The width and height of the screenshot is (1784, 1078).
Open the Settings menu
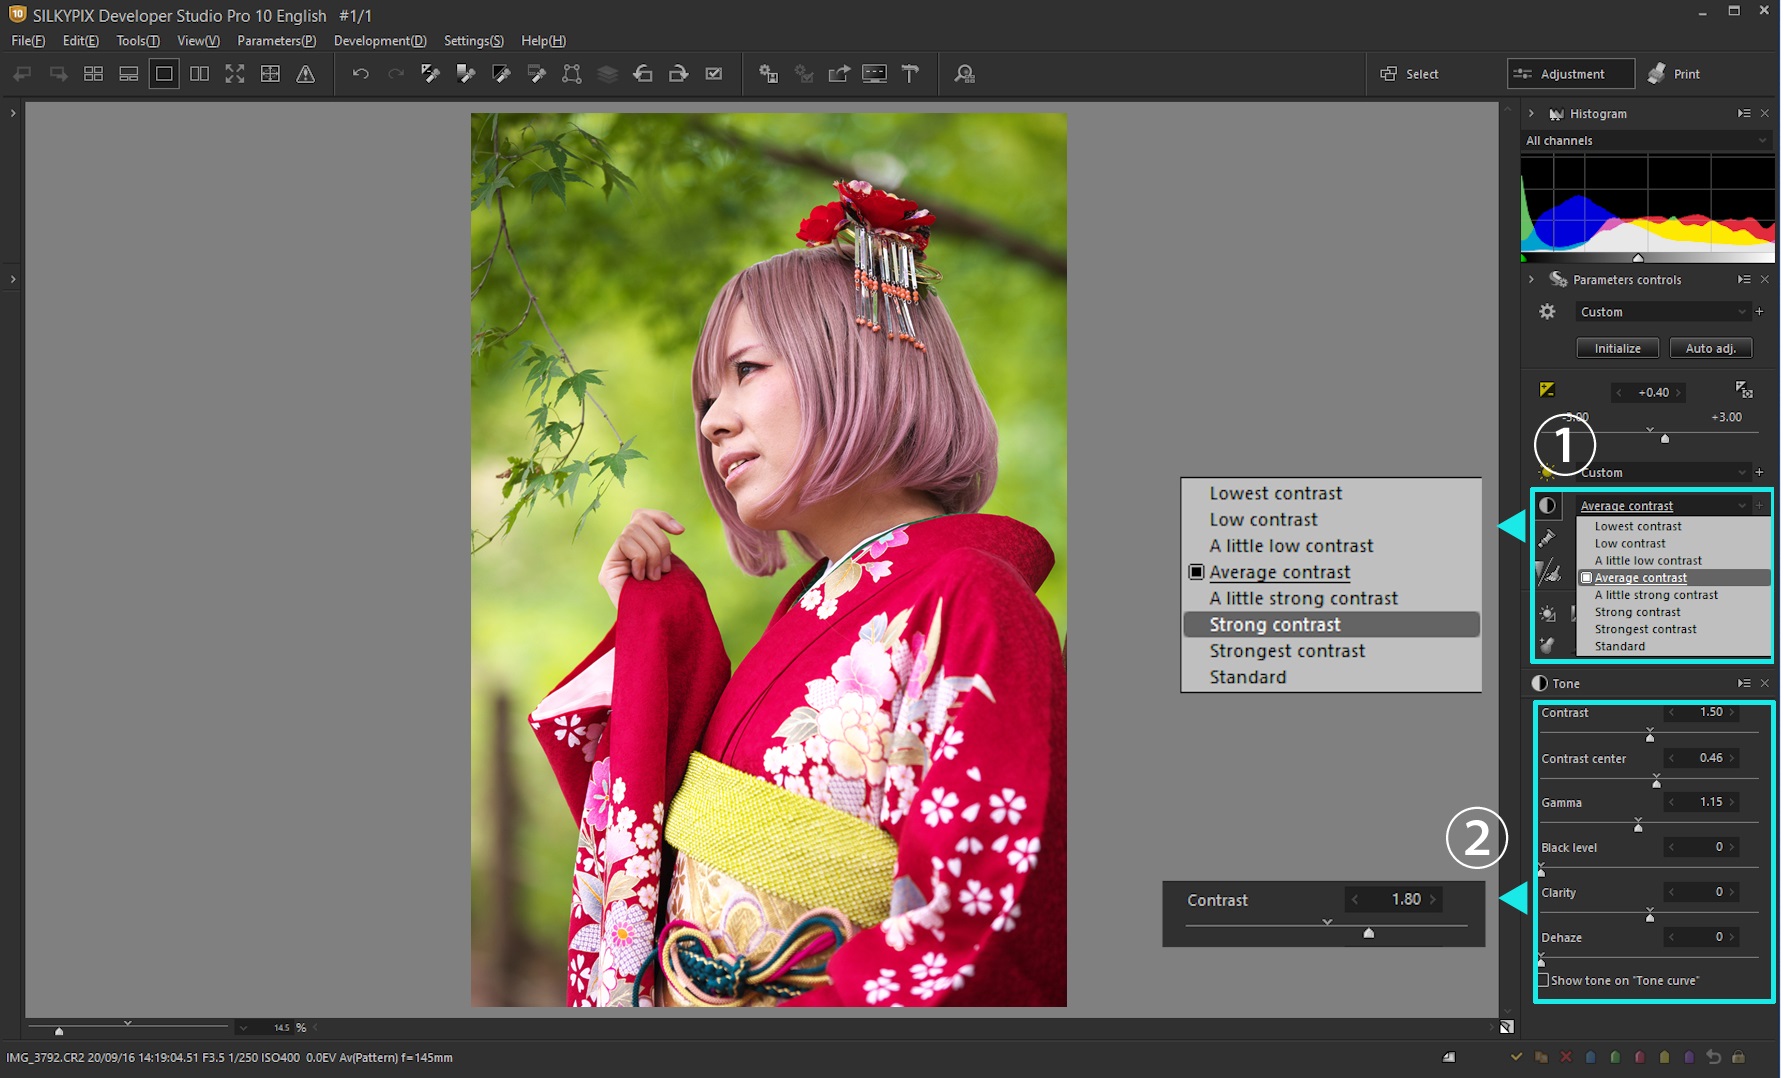474,41
